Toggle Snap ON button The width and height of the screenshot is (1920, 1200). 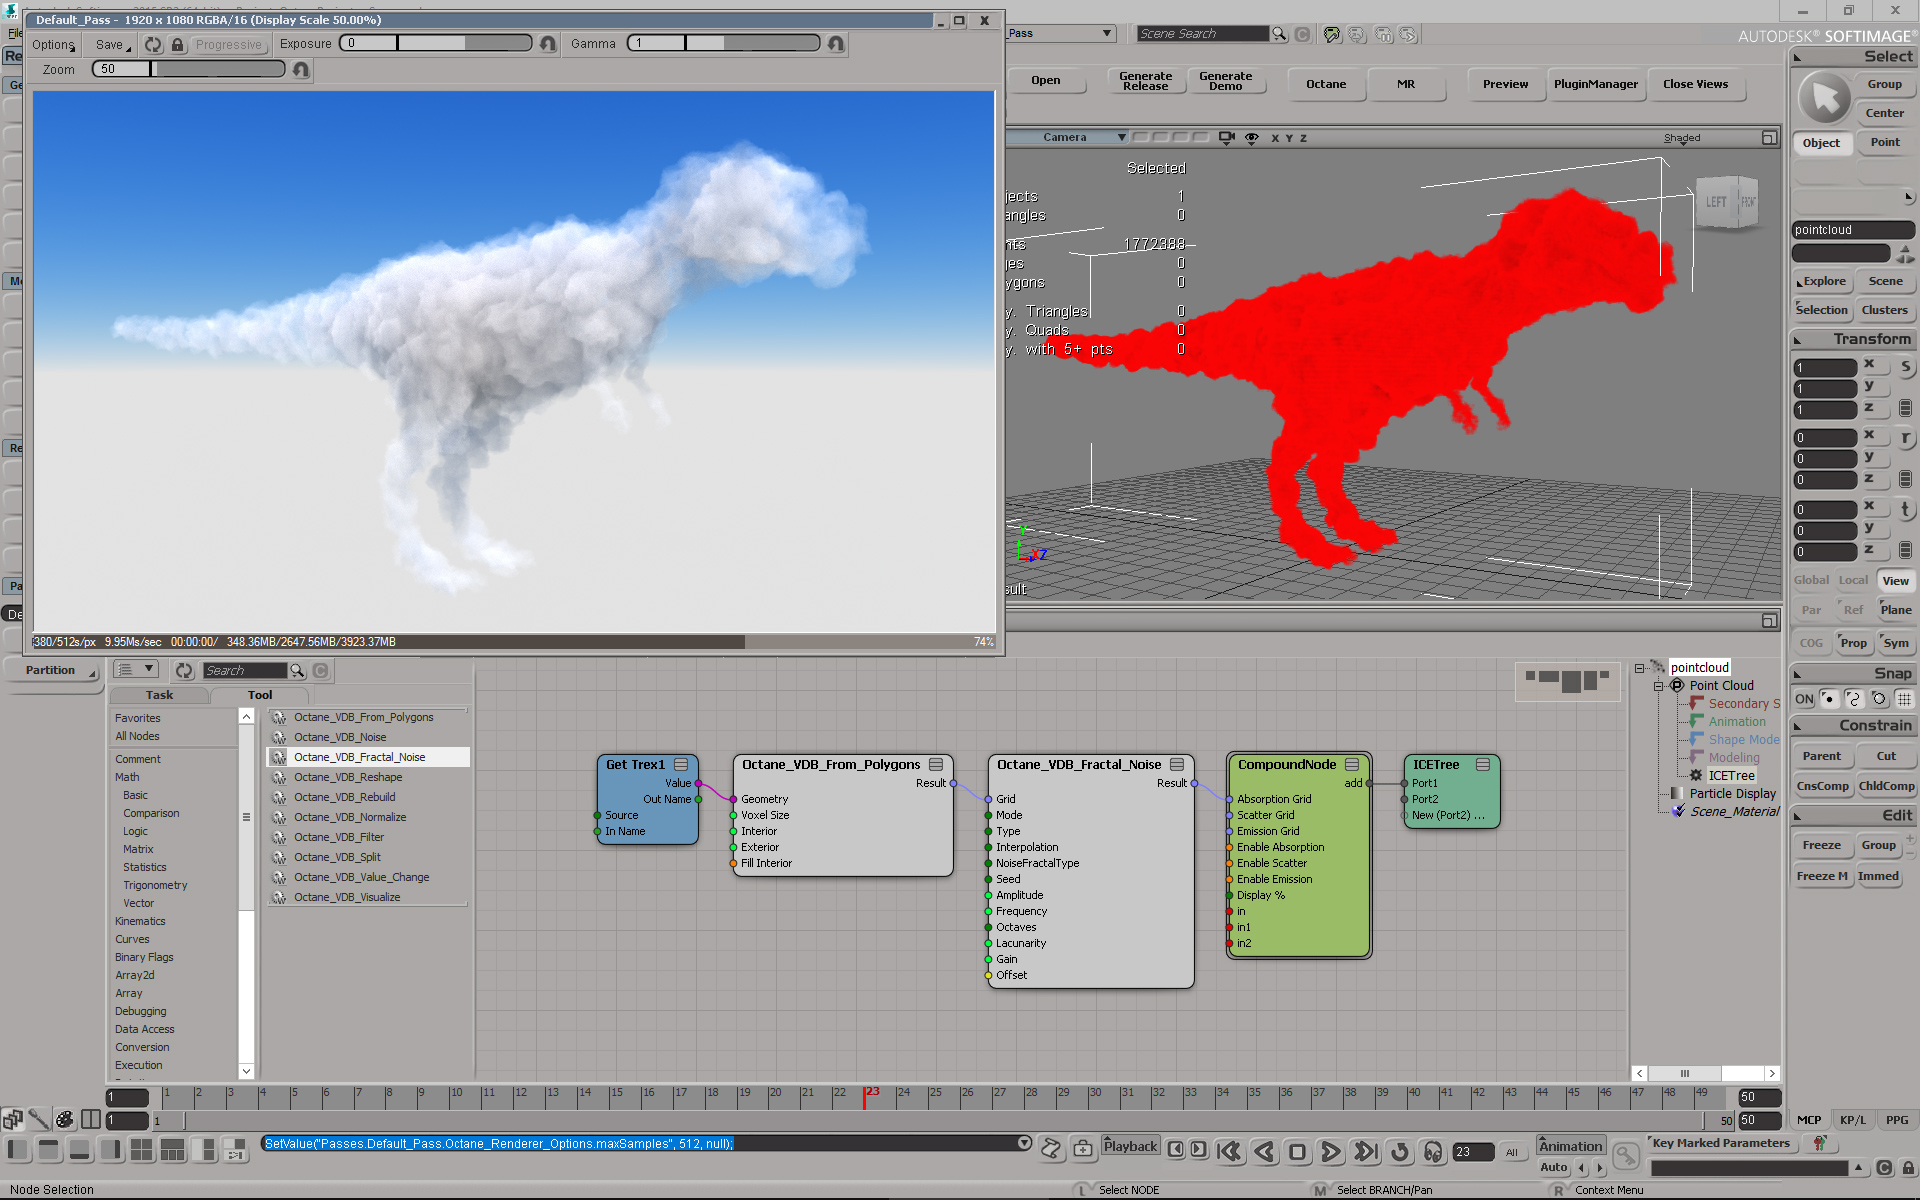pyautogui.click(x=1803, y=699)
